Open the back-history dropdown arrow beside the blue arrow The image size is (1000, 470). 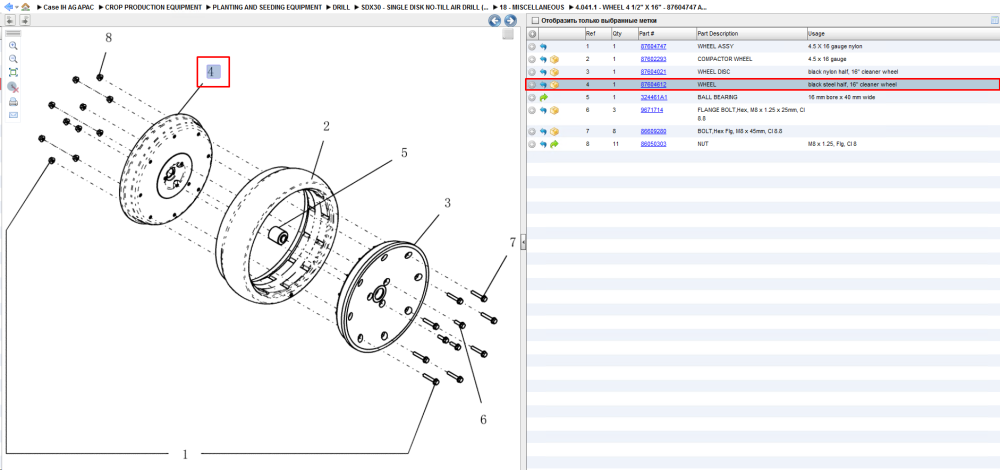pos(16,7)
